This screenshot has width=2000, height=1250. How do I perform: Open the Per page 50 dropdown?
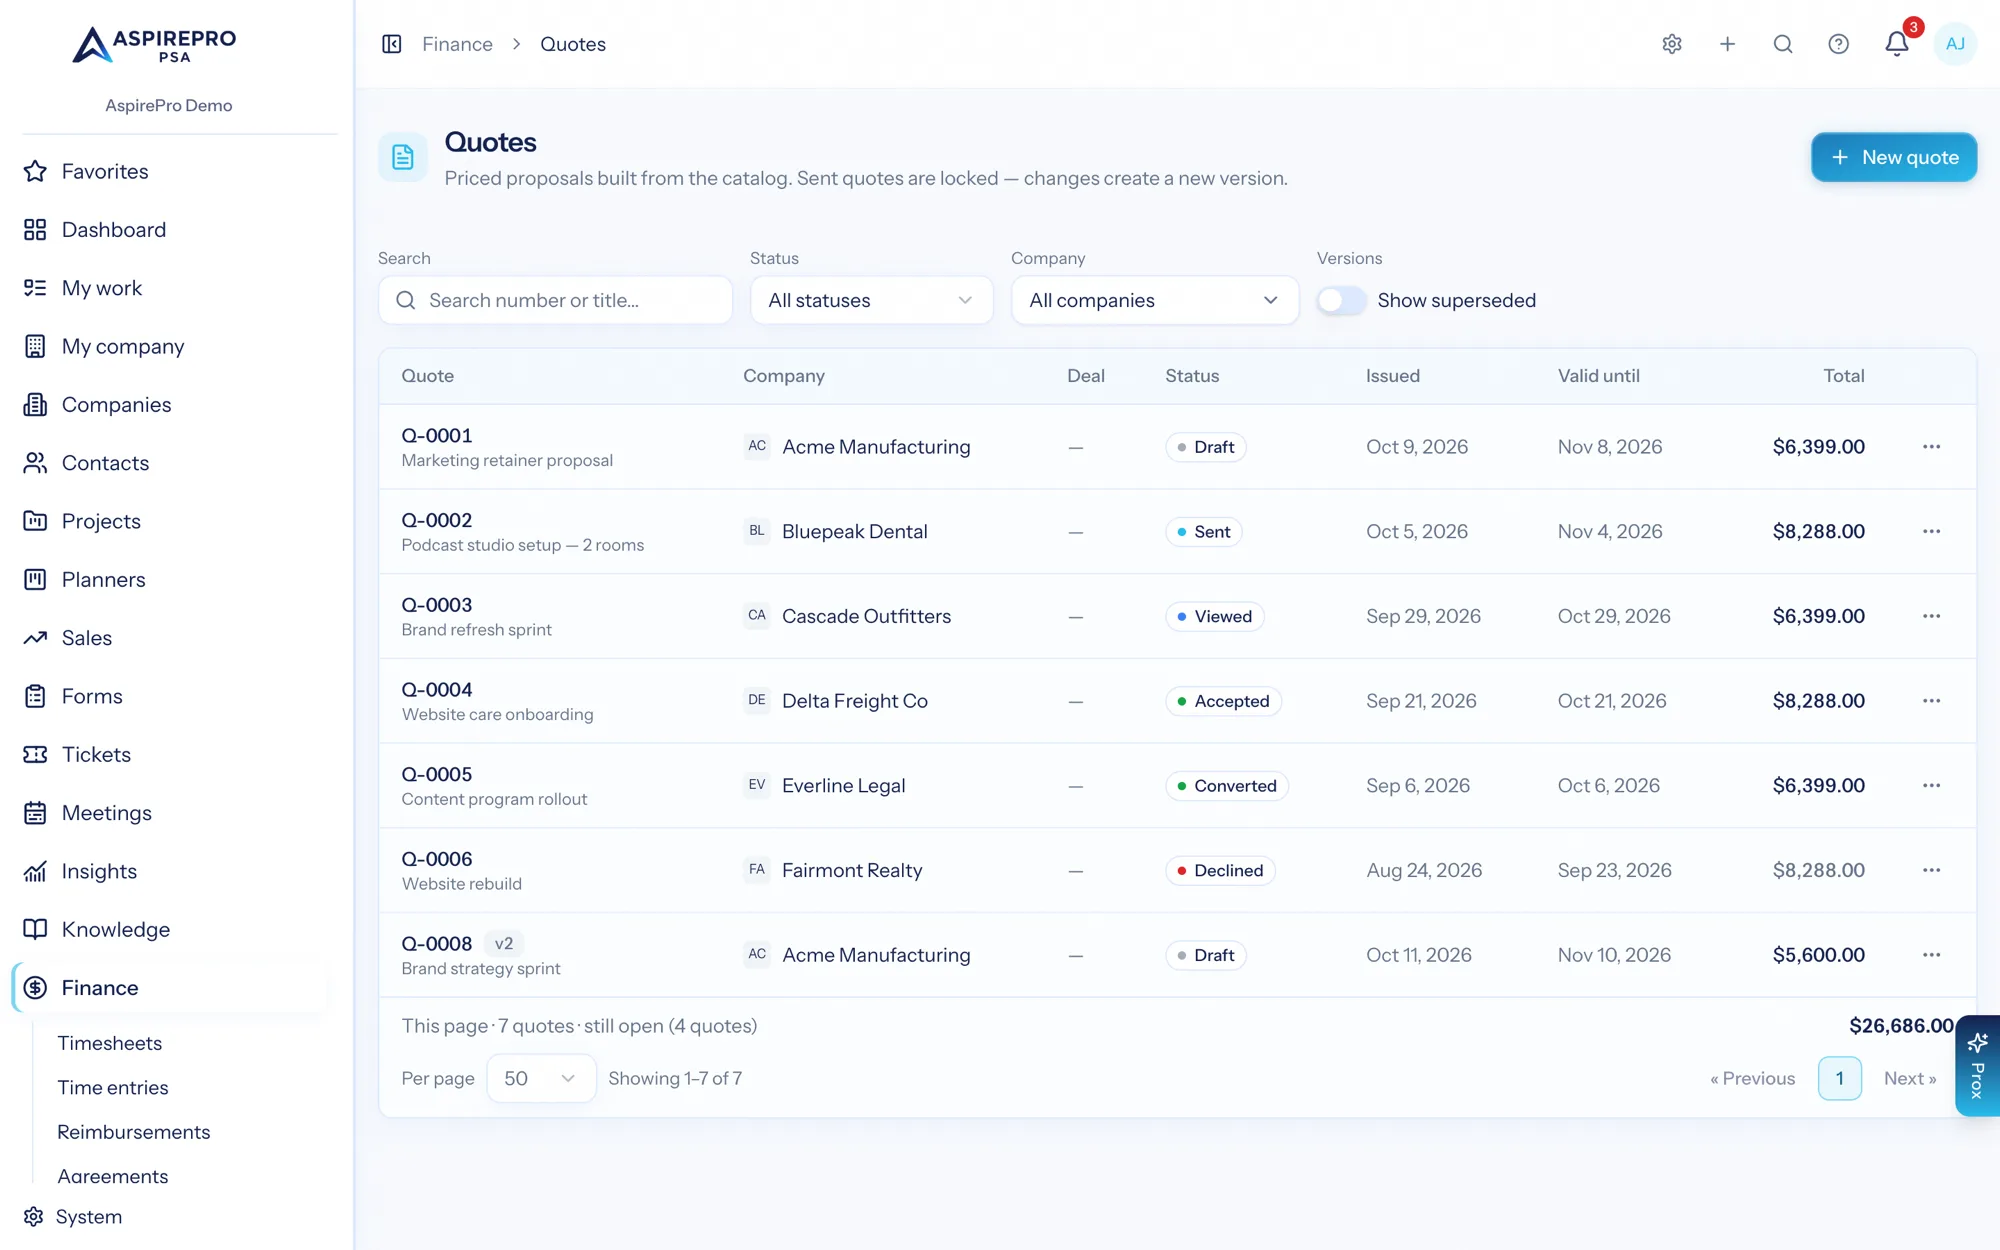point(541,1078)
